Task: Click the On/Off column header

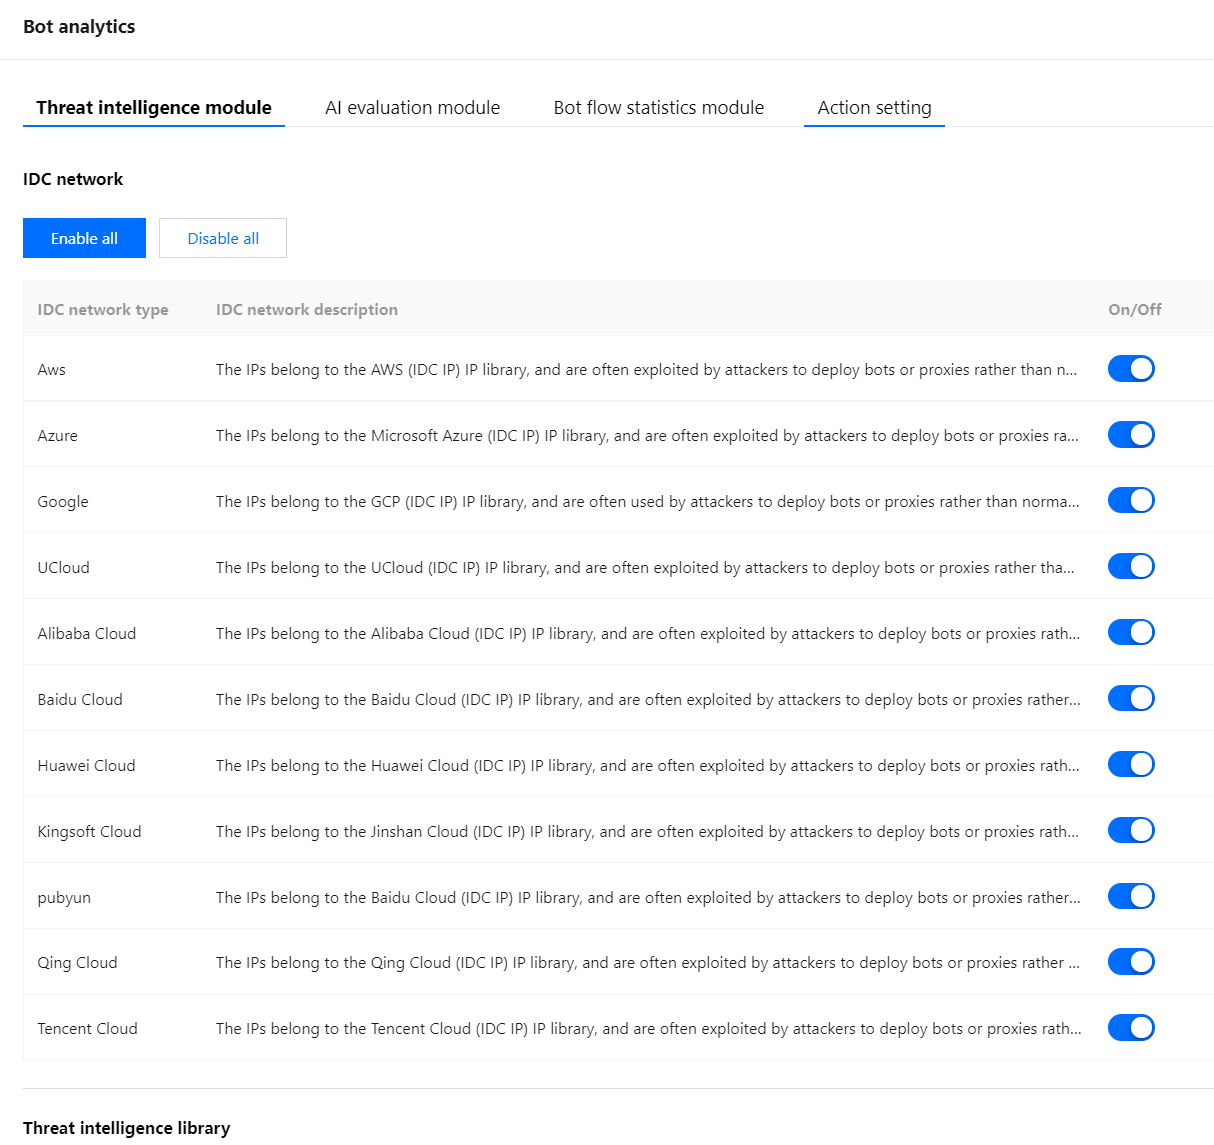Action: coord(1134,310)
